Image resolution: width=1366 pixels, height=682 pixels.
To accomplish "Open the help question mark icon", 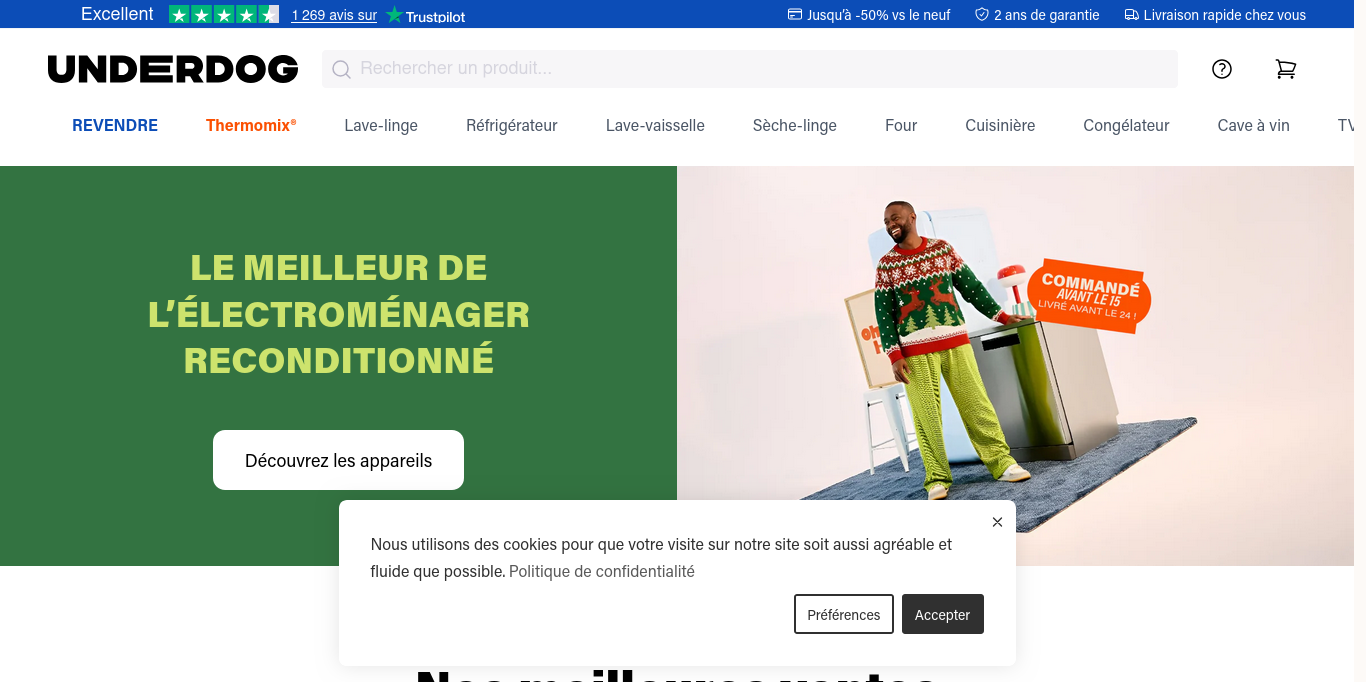I will 1221,69.
